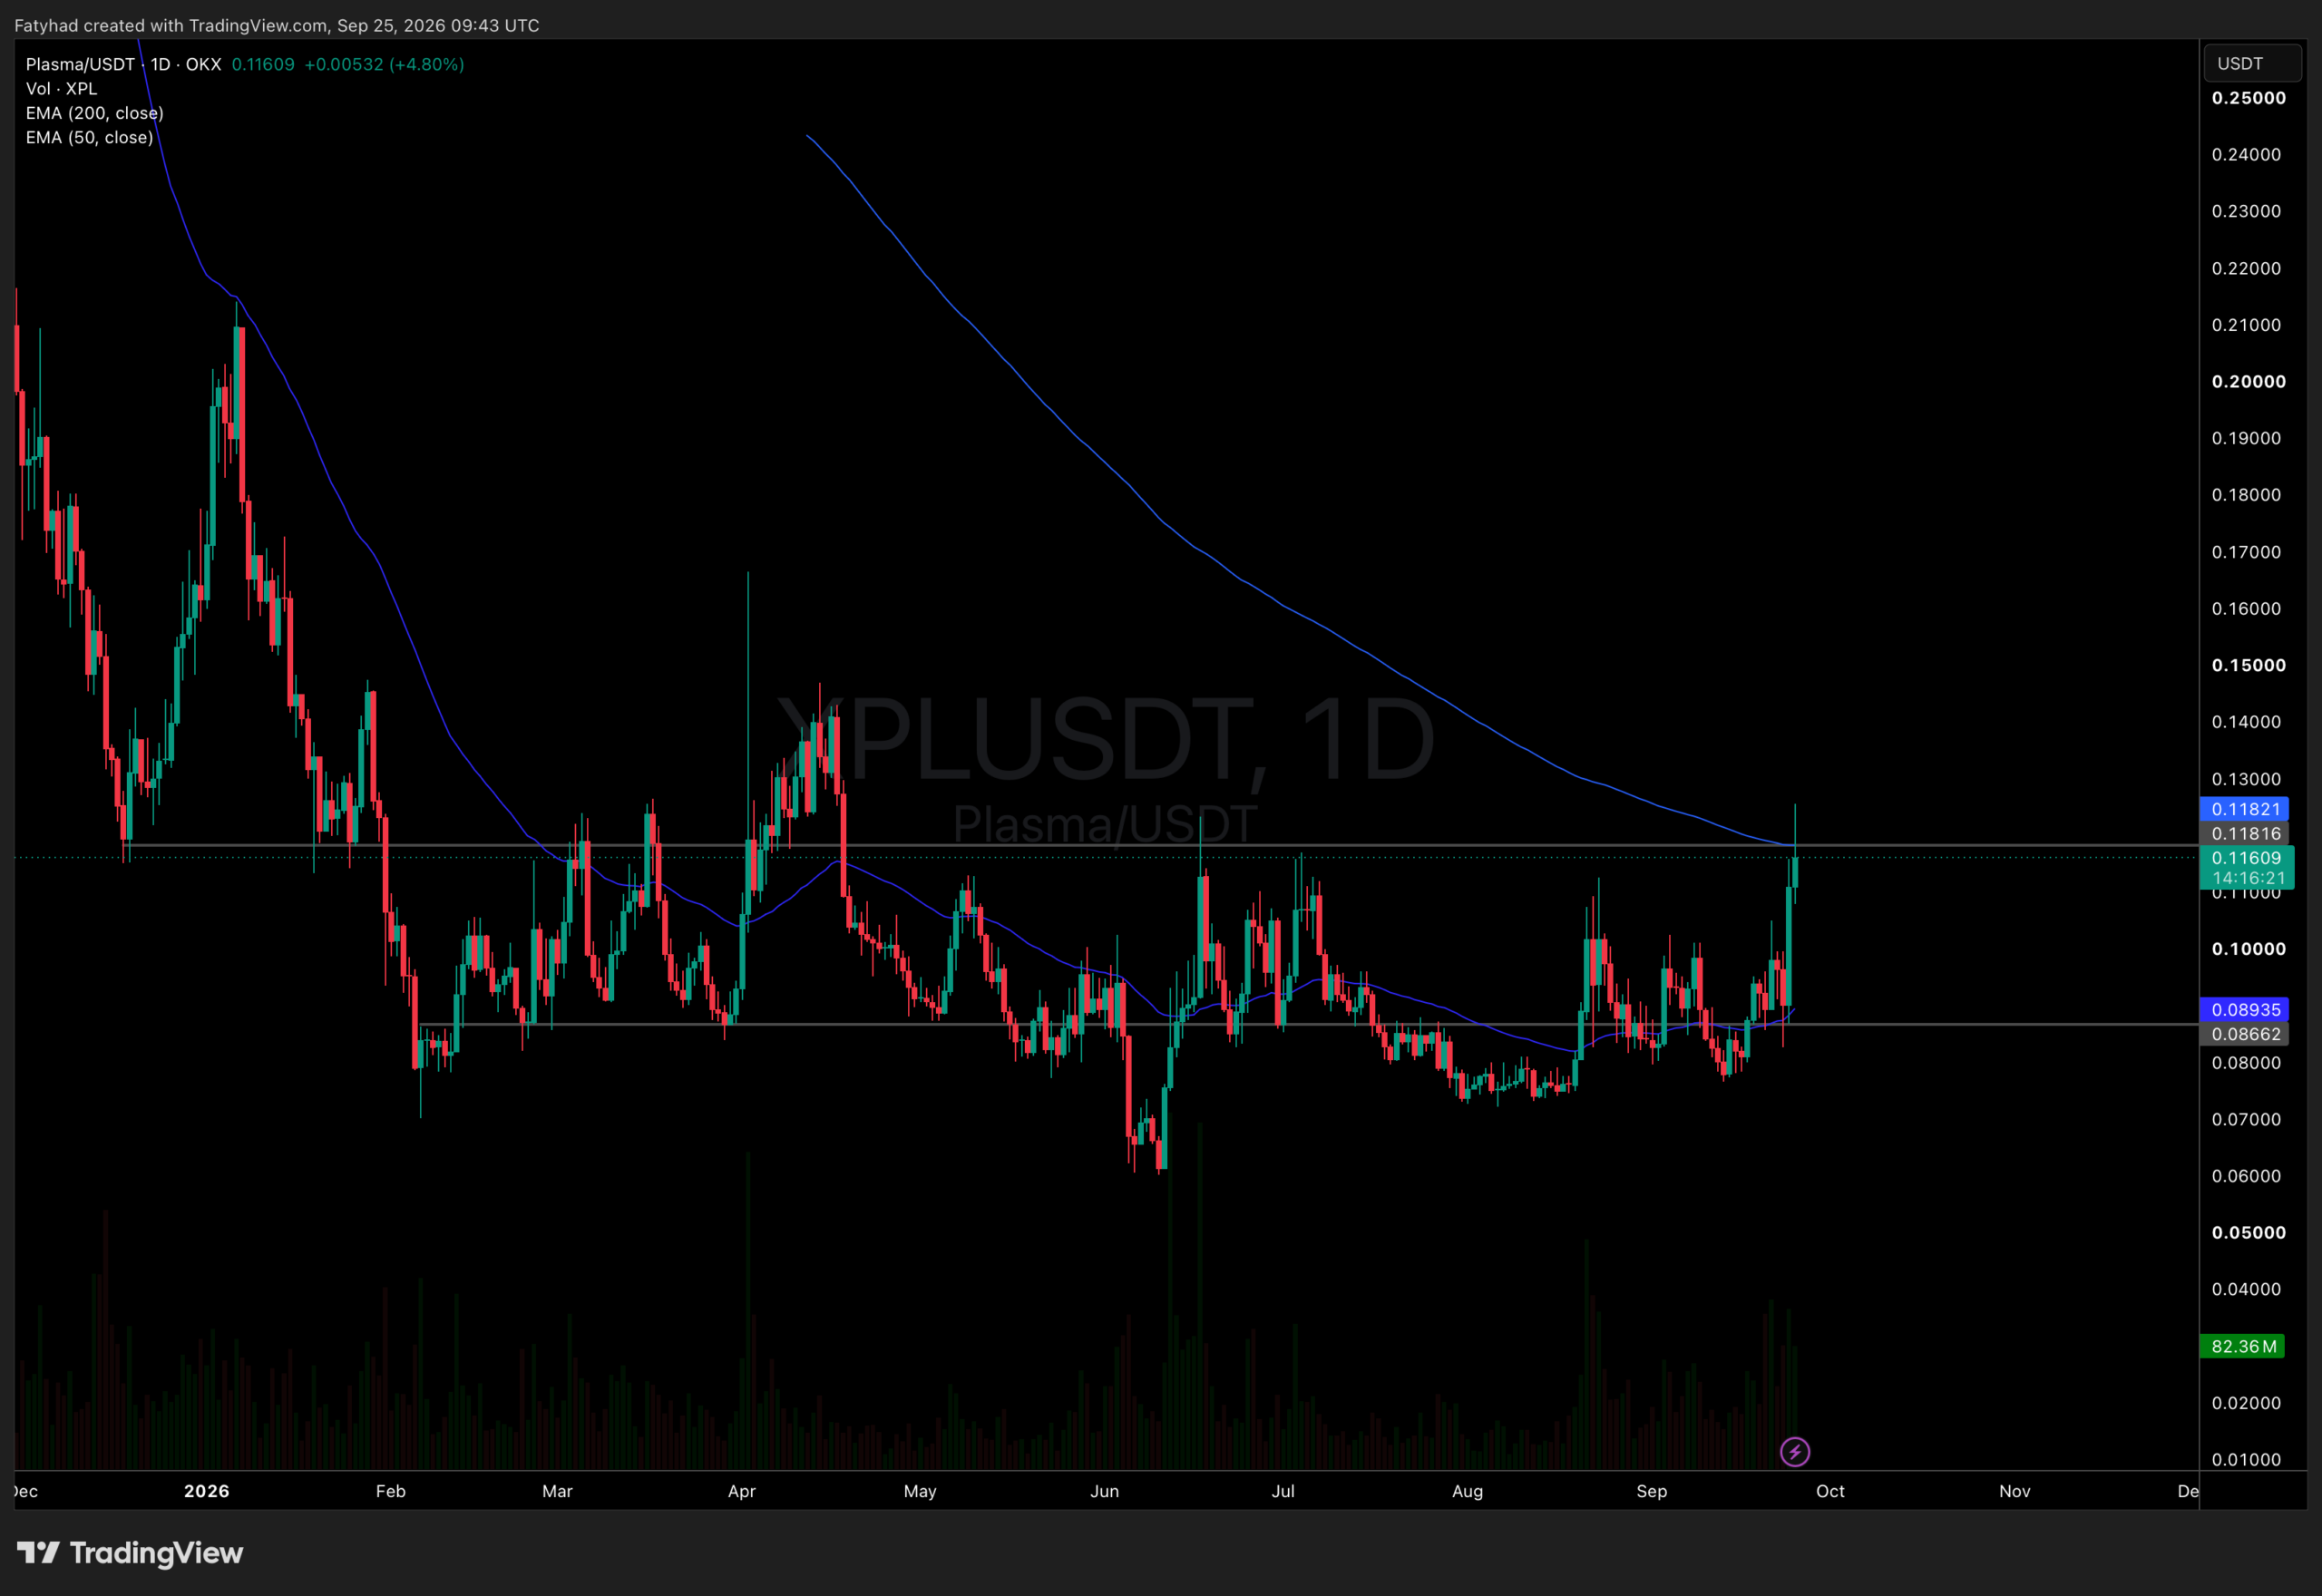The width and height of the screenshot is (2322, 1596).
Task: Click the 0.10000 price axis label
Action: click(x=2249, y=949)
